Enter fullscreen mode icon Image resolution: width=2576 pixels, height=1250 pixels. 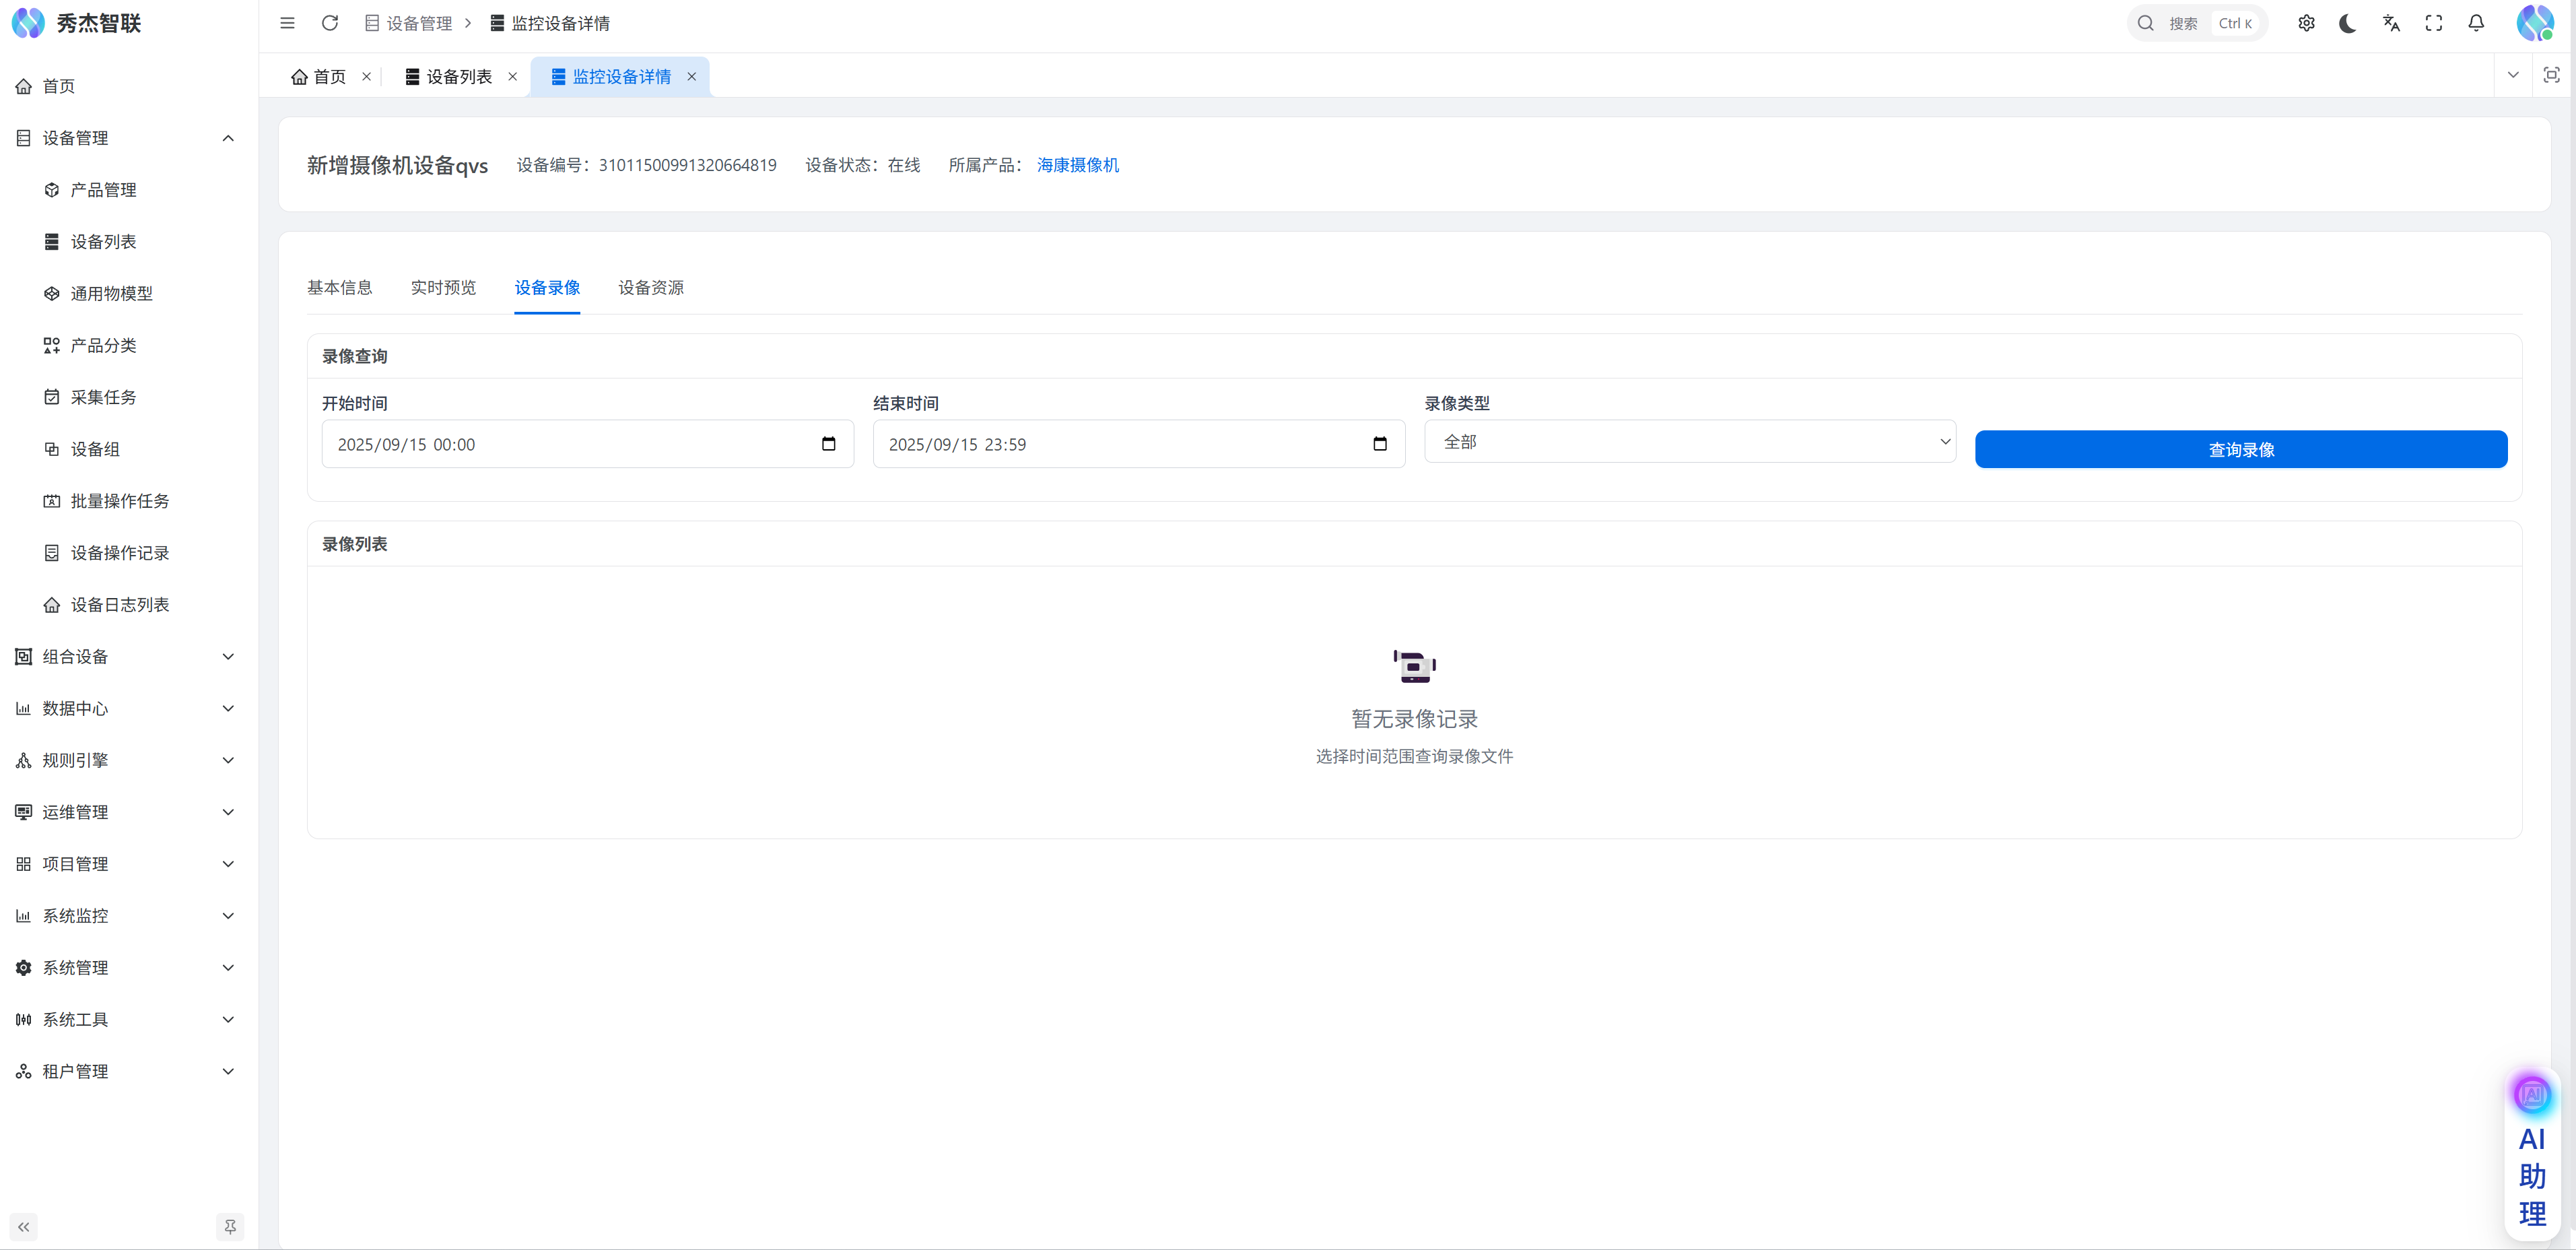click(2434, 23)
